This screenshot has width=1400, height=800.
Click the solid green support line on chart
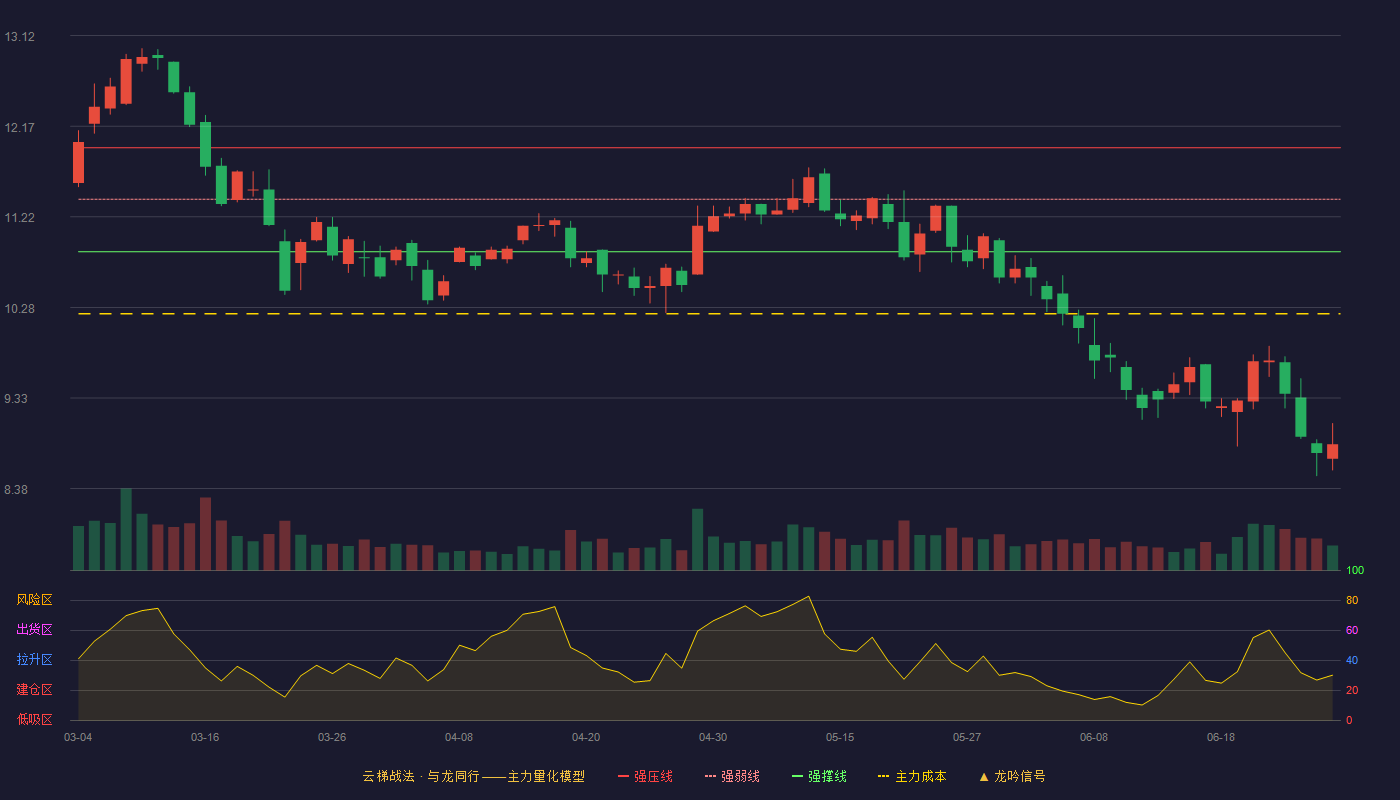[x=709, y=252]
